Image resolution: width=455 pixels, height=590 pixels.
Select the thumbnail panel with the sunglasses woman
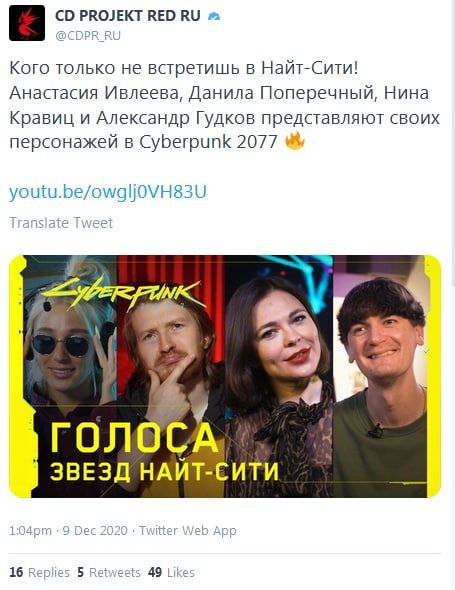tap(72, 331)
